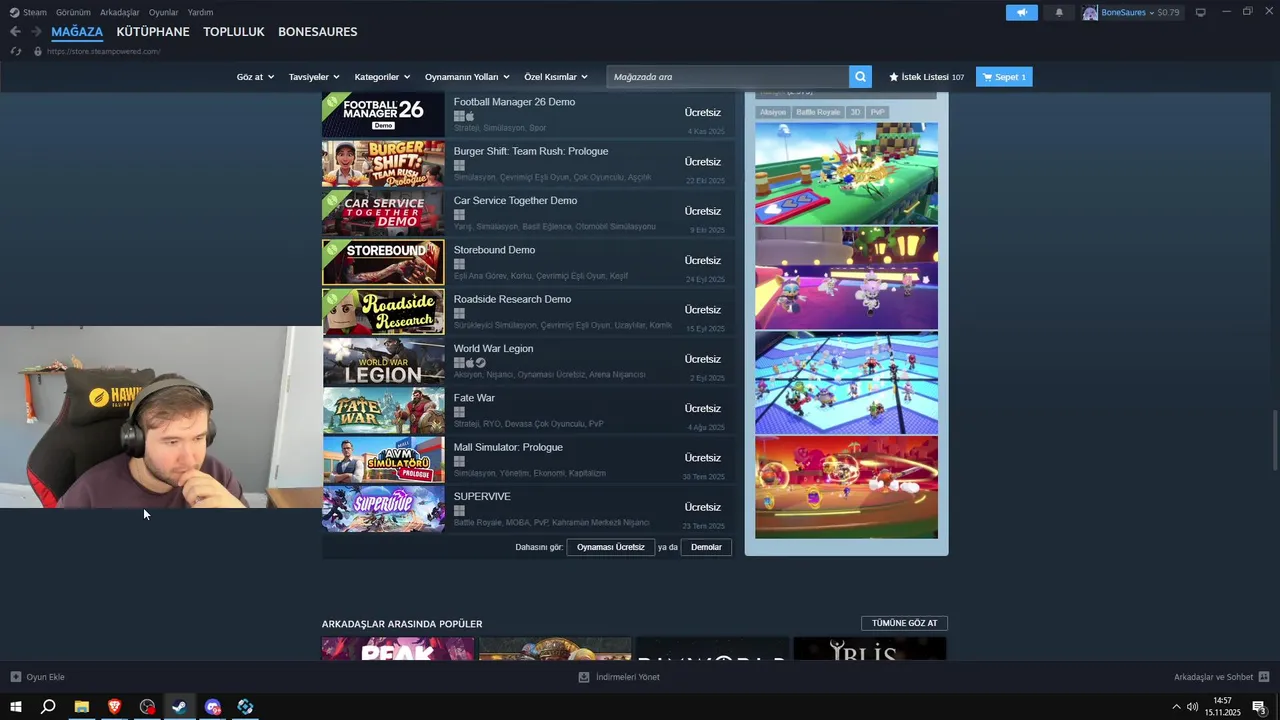Click TÜMÜNE GÖZ AT button
1280x720 pixels.
coord(904,623)
